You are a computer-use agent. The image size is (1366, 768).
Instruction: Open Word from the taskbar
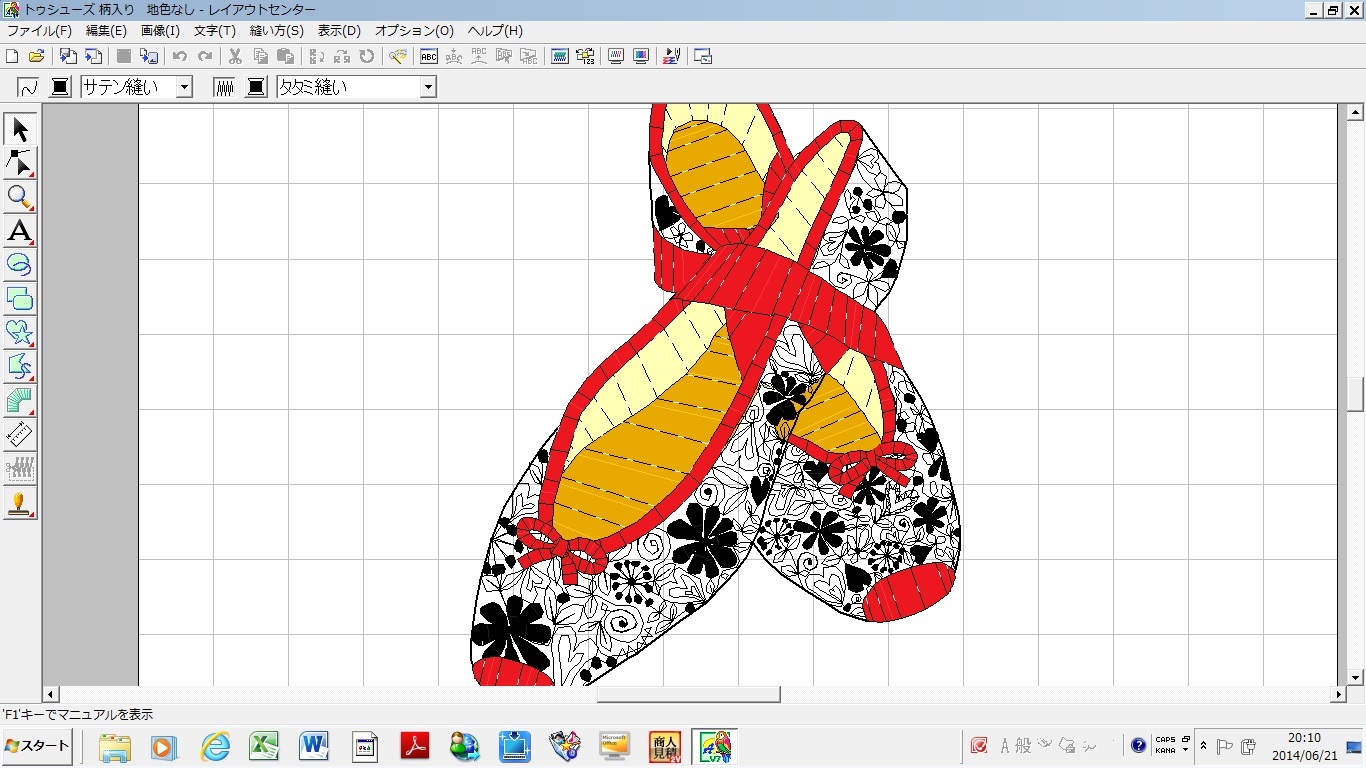pos(314,746)
